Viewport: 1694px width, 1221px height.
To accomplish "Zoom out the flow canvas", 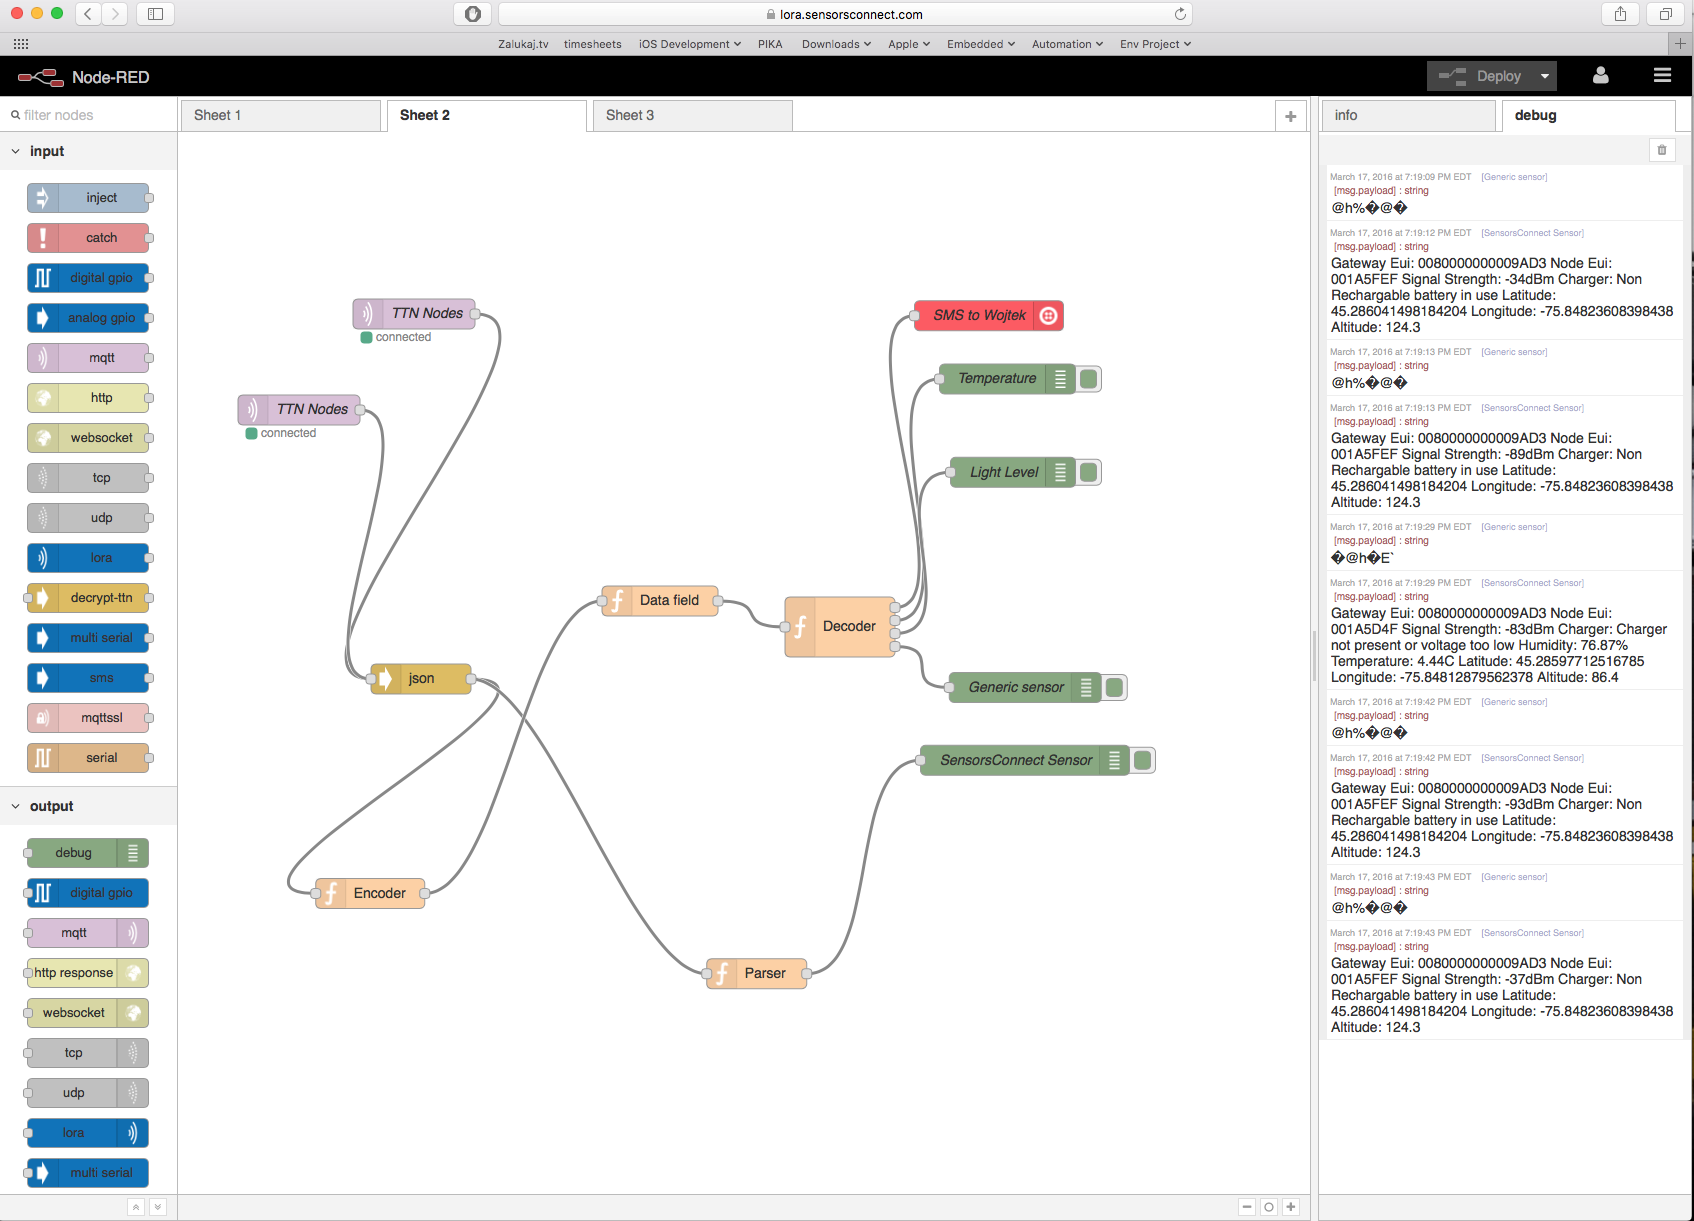I will (x=1247, y=1207).
